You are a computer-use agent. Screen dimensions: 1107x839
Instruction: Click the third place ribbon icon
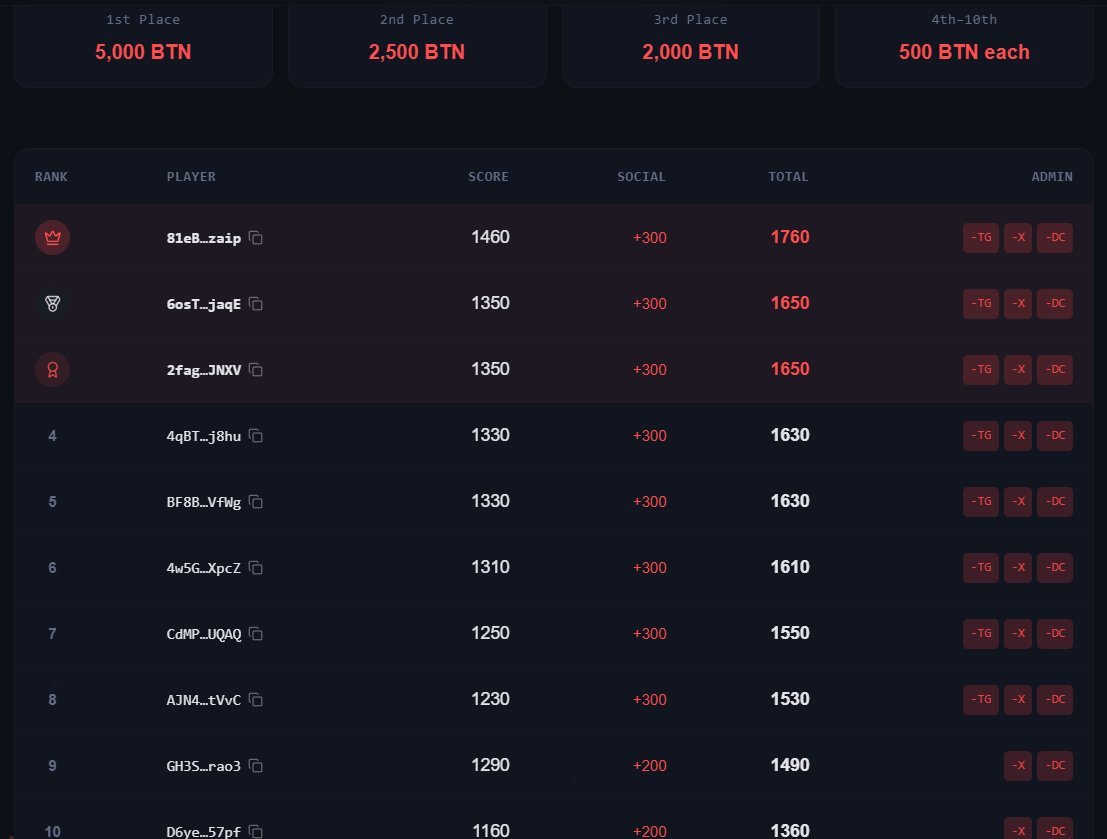coord(52,370)
